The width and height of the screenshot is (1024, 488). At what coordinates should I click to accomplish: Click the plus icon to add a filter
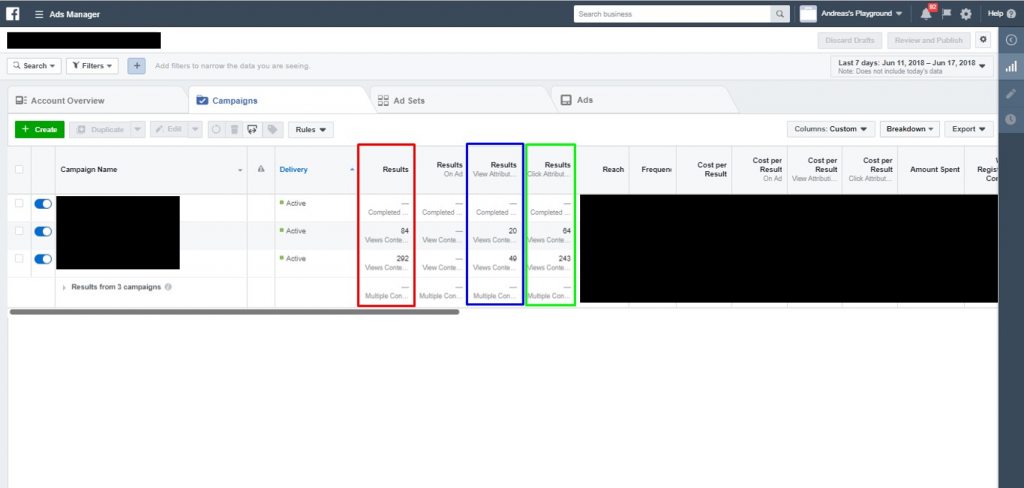coord(136,66)
